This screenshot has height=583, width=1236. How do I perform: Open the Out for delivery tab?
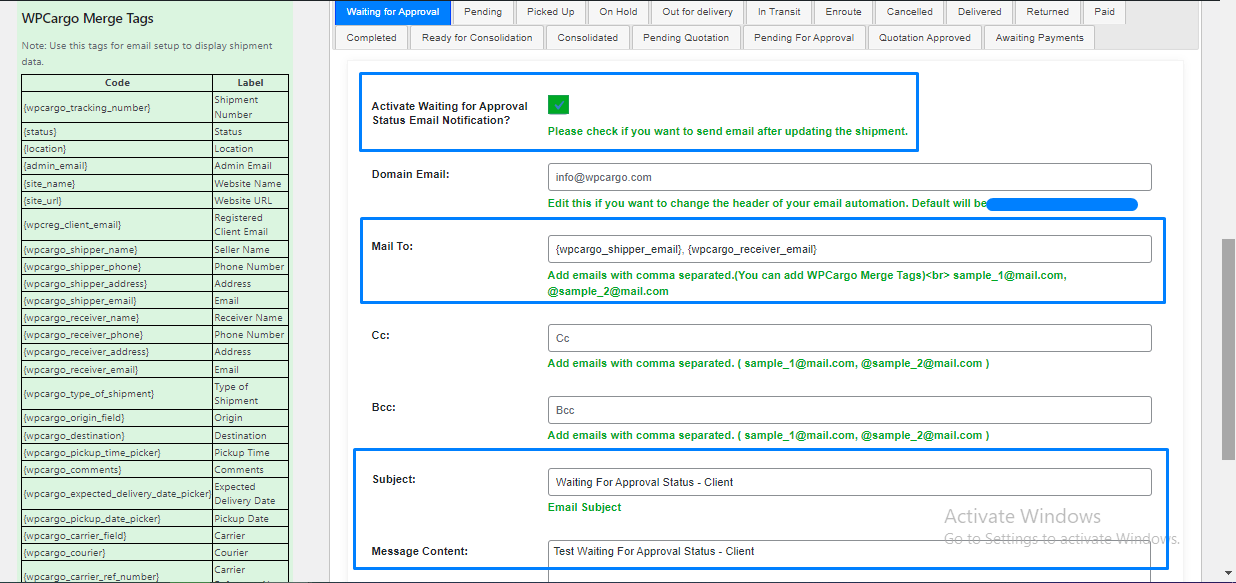[697, 12]
